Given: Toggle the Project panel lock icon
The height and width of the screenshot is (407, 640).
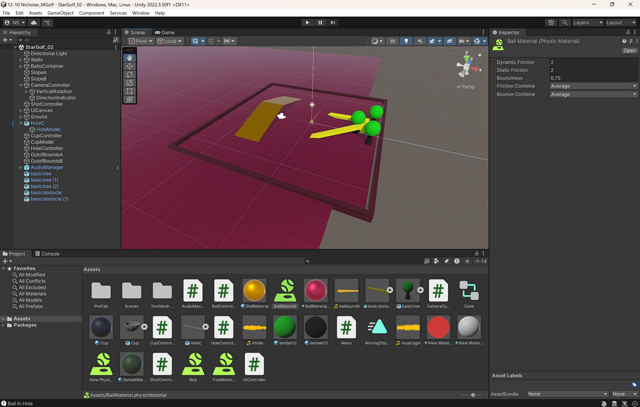Looking at the screenshot, I should [476, 254].
